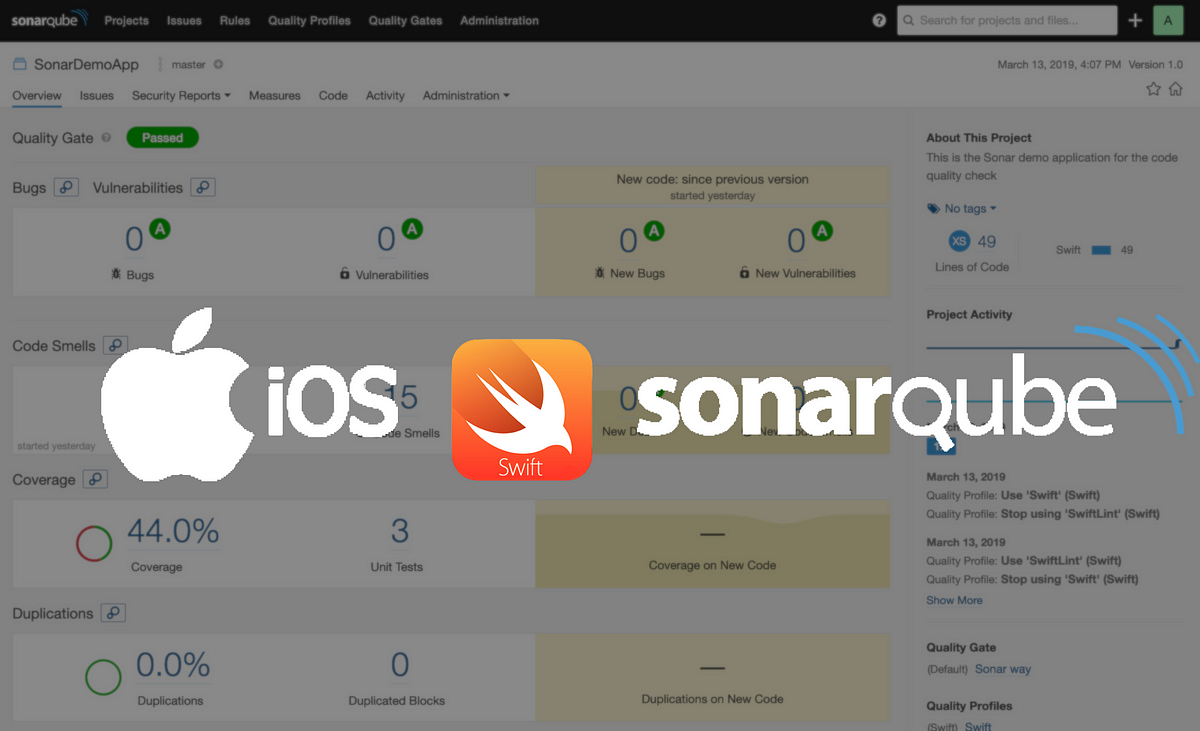Screen dimensions: 1200x731
Task: Open the Code Smells measure history icon
Action: pos(115,345)
